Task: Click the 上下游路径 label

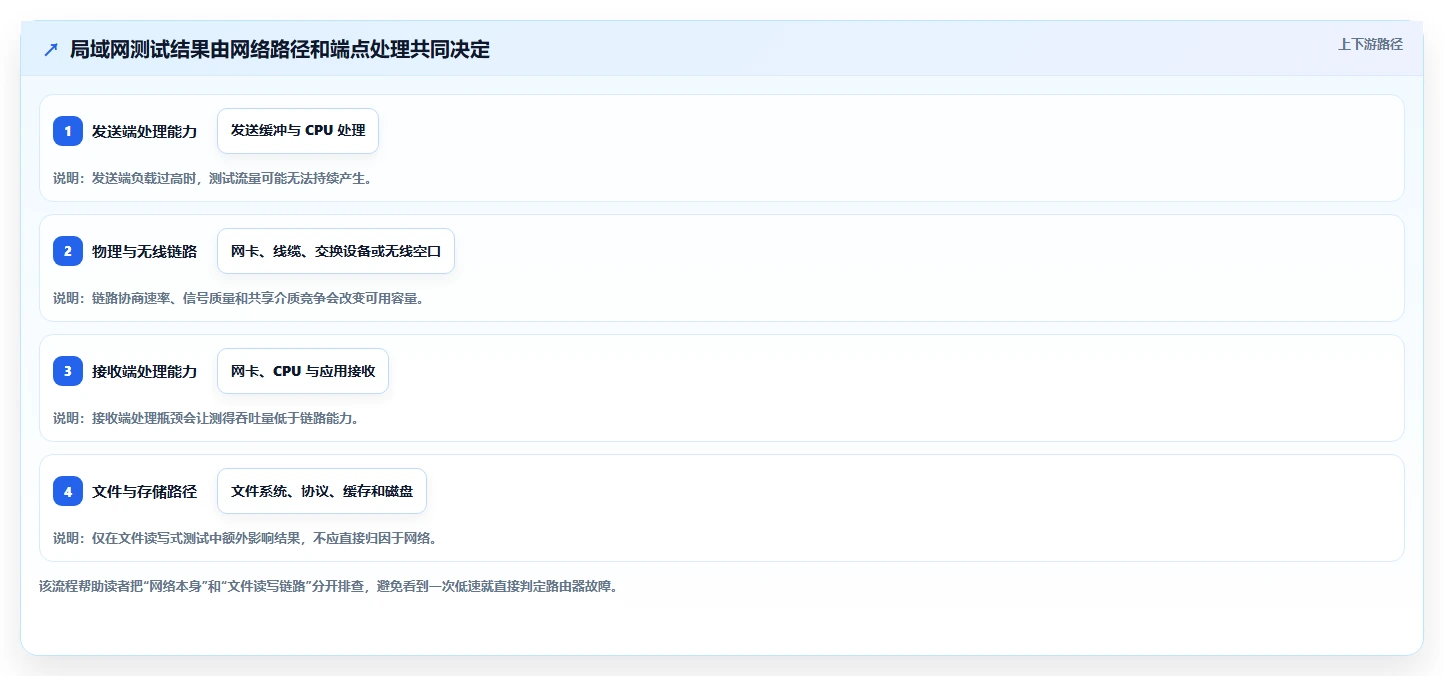Action: 1371,44
